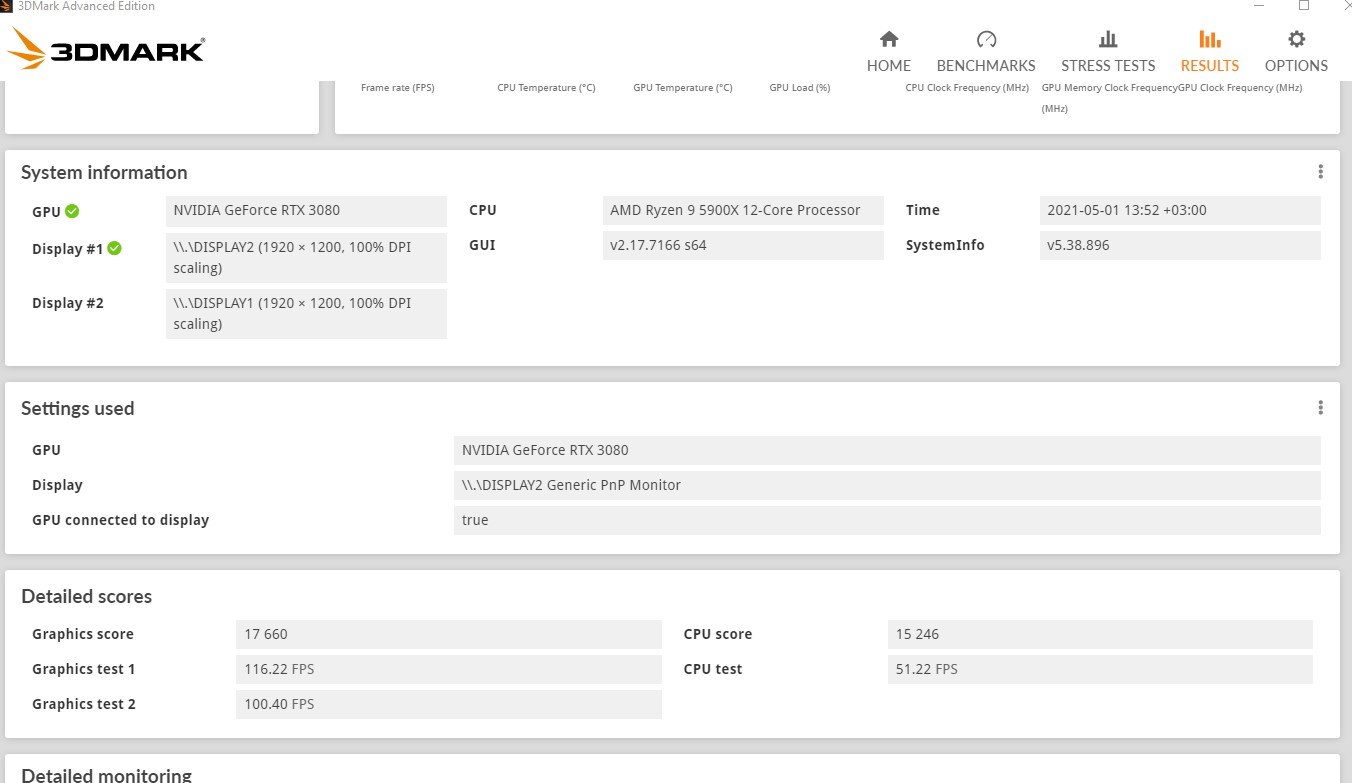The image size is (1352, 783).
Task: Click GUI version v2.17.7166 s64
Action: (x=743, y=246)
